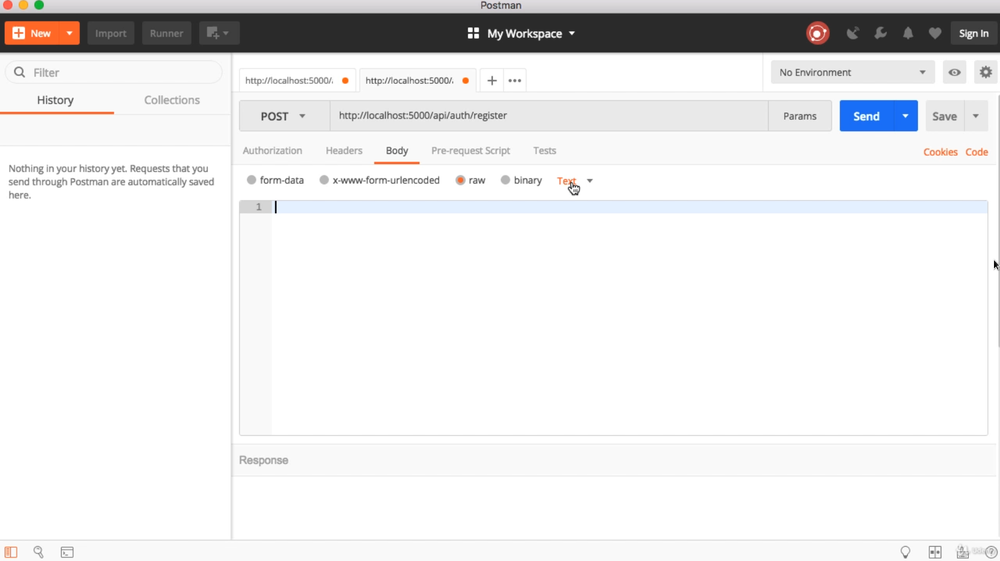Switch to the Tests tab
This screenshot has height=561, width=1000.
coord(545,151)
